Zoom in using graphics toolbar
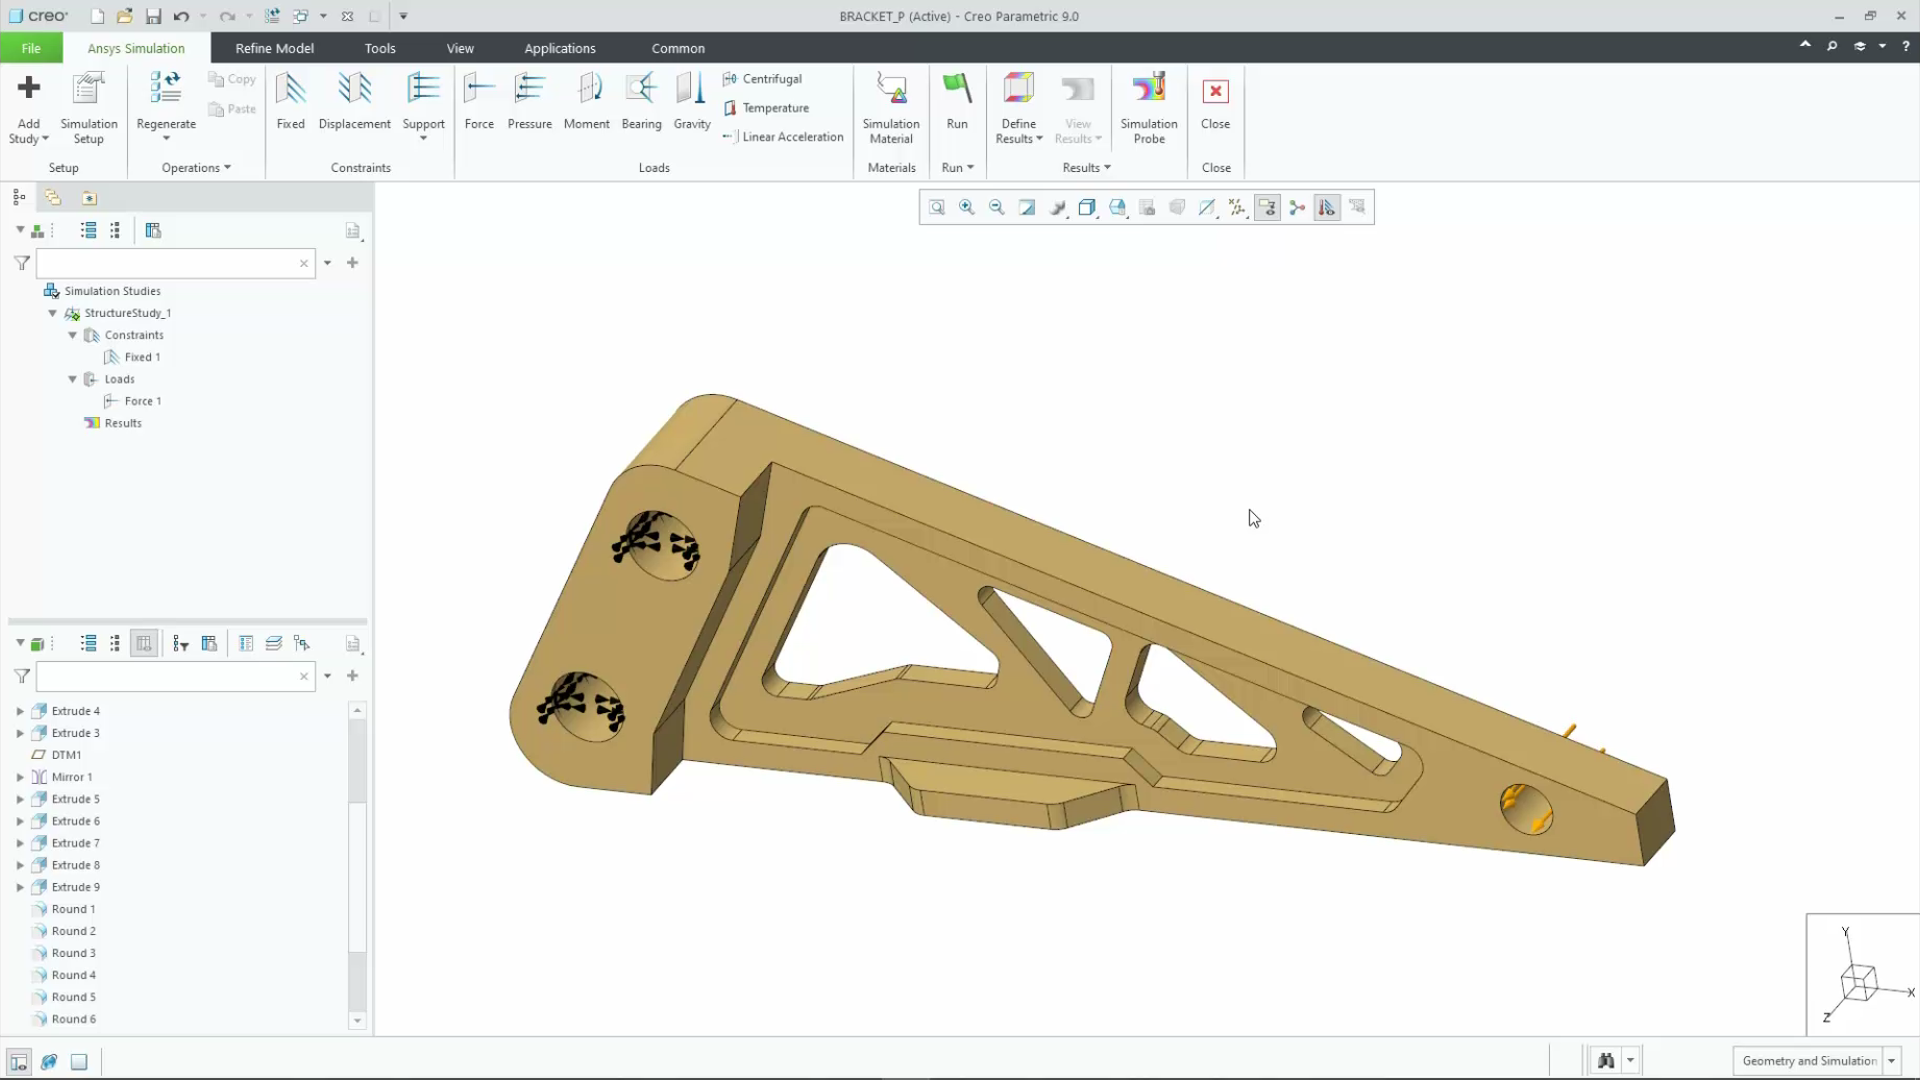Image resolution: width=1920 pixels, height=1080 pixels. point(967,207)
